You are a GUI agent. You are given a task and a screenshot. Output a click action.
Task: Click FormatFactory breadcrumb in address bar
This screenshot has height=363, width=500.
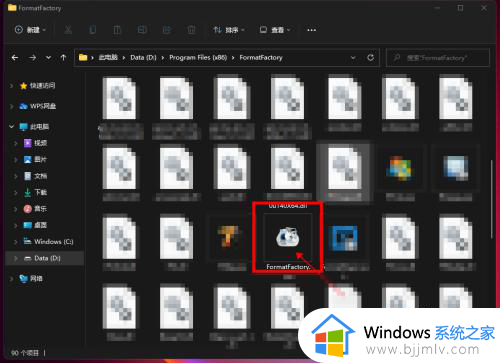261,58
